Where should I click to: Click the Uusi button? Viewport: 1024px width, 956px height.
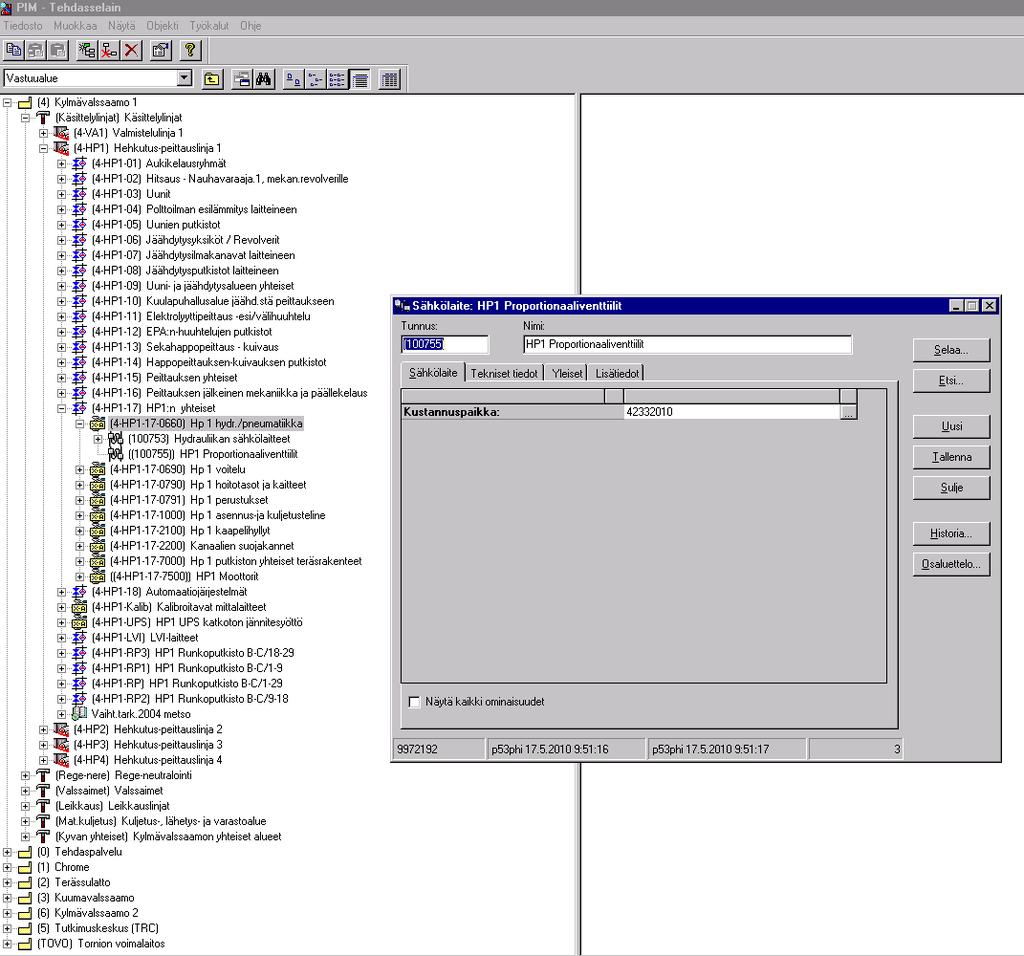pyautogui.click(x=951, y=426)
